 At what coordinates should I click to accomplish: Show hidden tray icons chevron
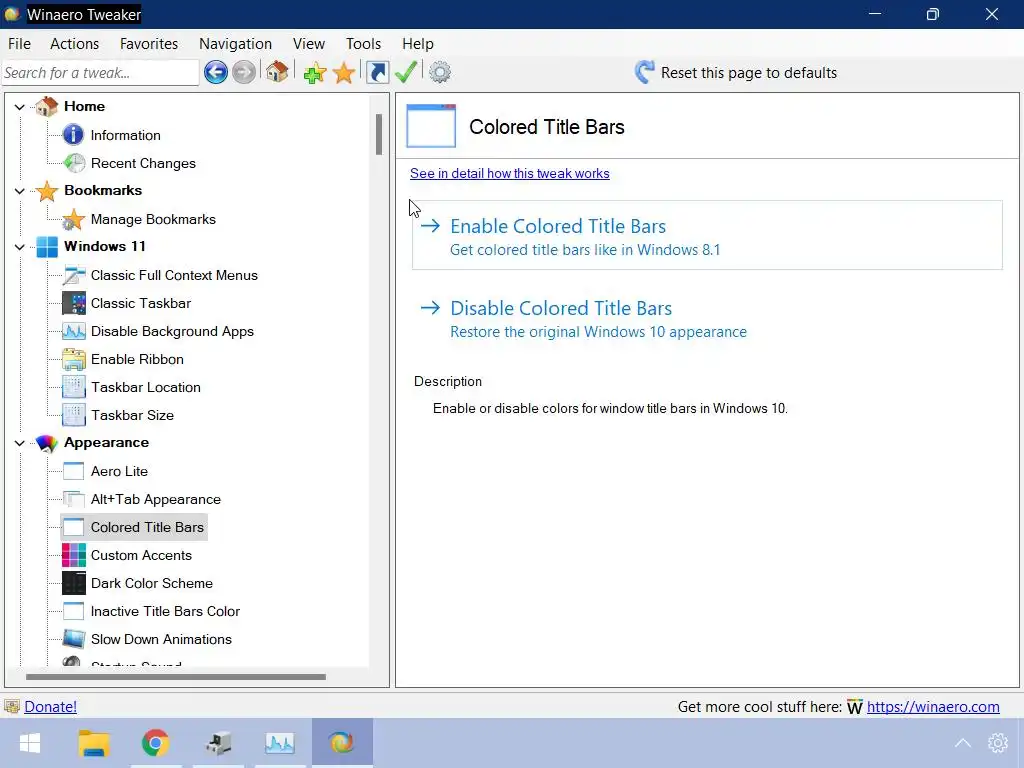tap(963, 743)
